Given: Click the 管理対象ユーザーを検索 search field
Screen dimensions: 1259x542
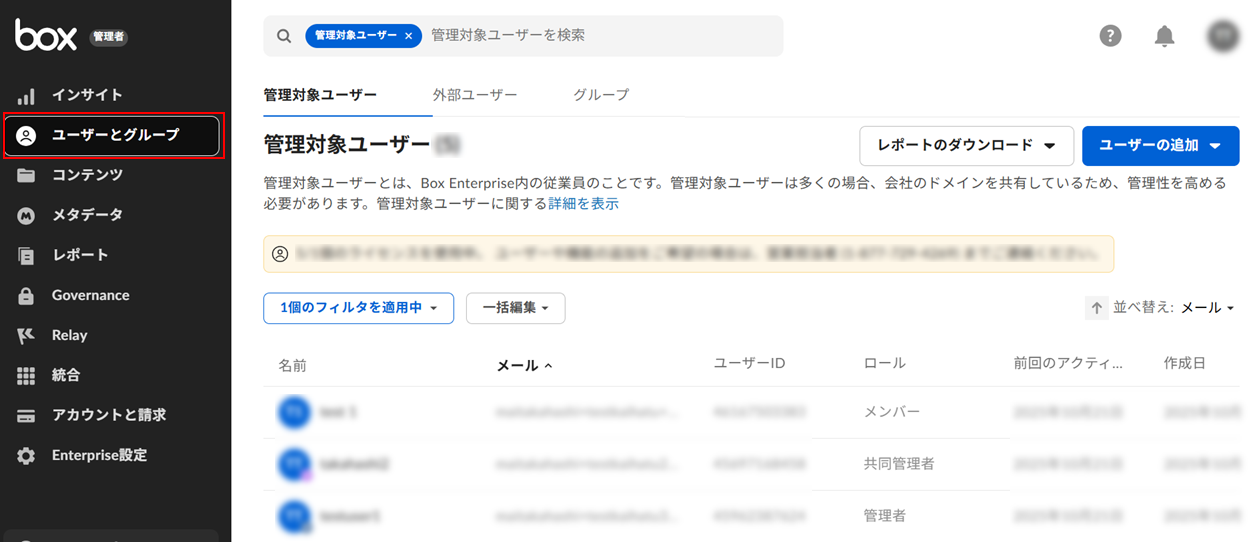Looking at the screenshot, I should (600, 35).
